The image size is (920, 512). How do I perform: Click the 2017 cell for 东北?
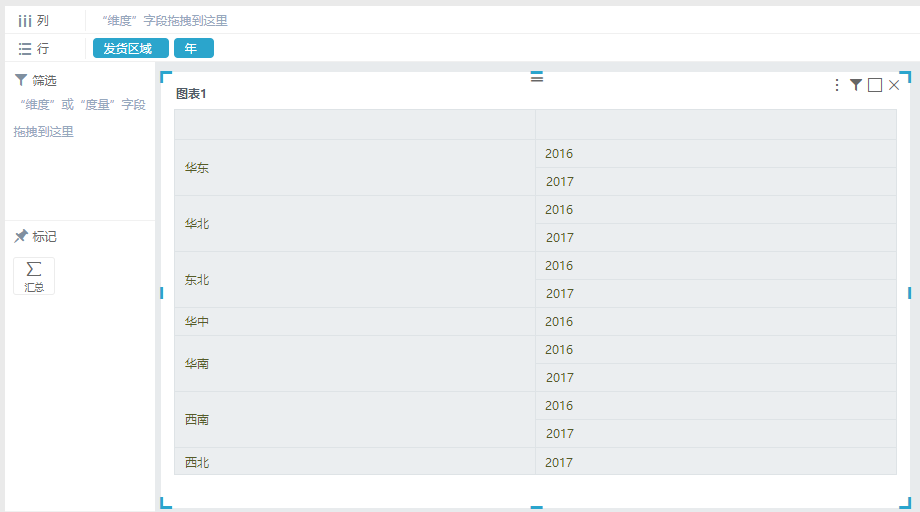click(x=716, y=294)
